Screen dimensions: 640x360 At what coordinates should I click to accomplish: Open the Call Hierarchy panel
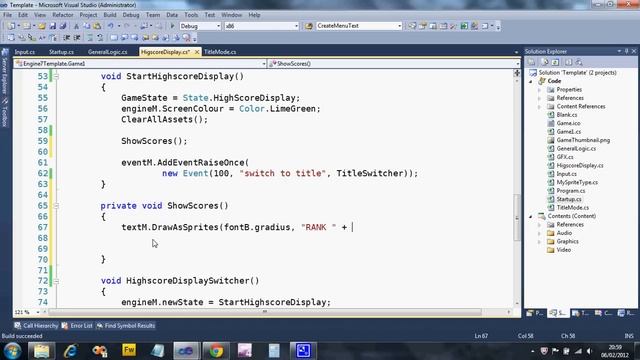pyautogui.click(x=36, y=326)
